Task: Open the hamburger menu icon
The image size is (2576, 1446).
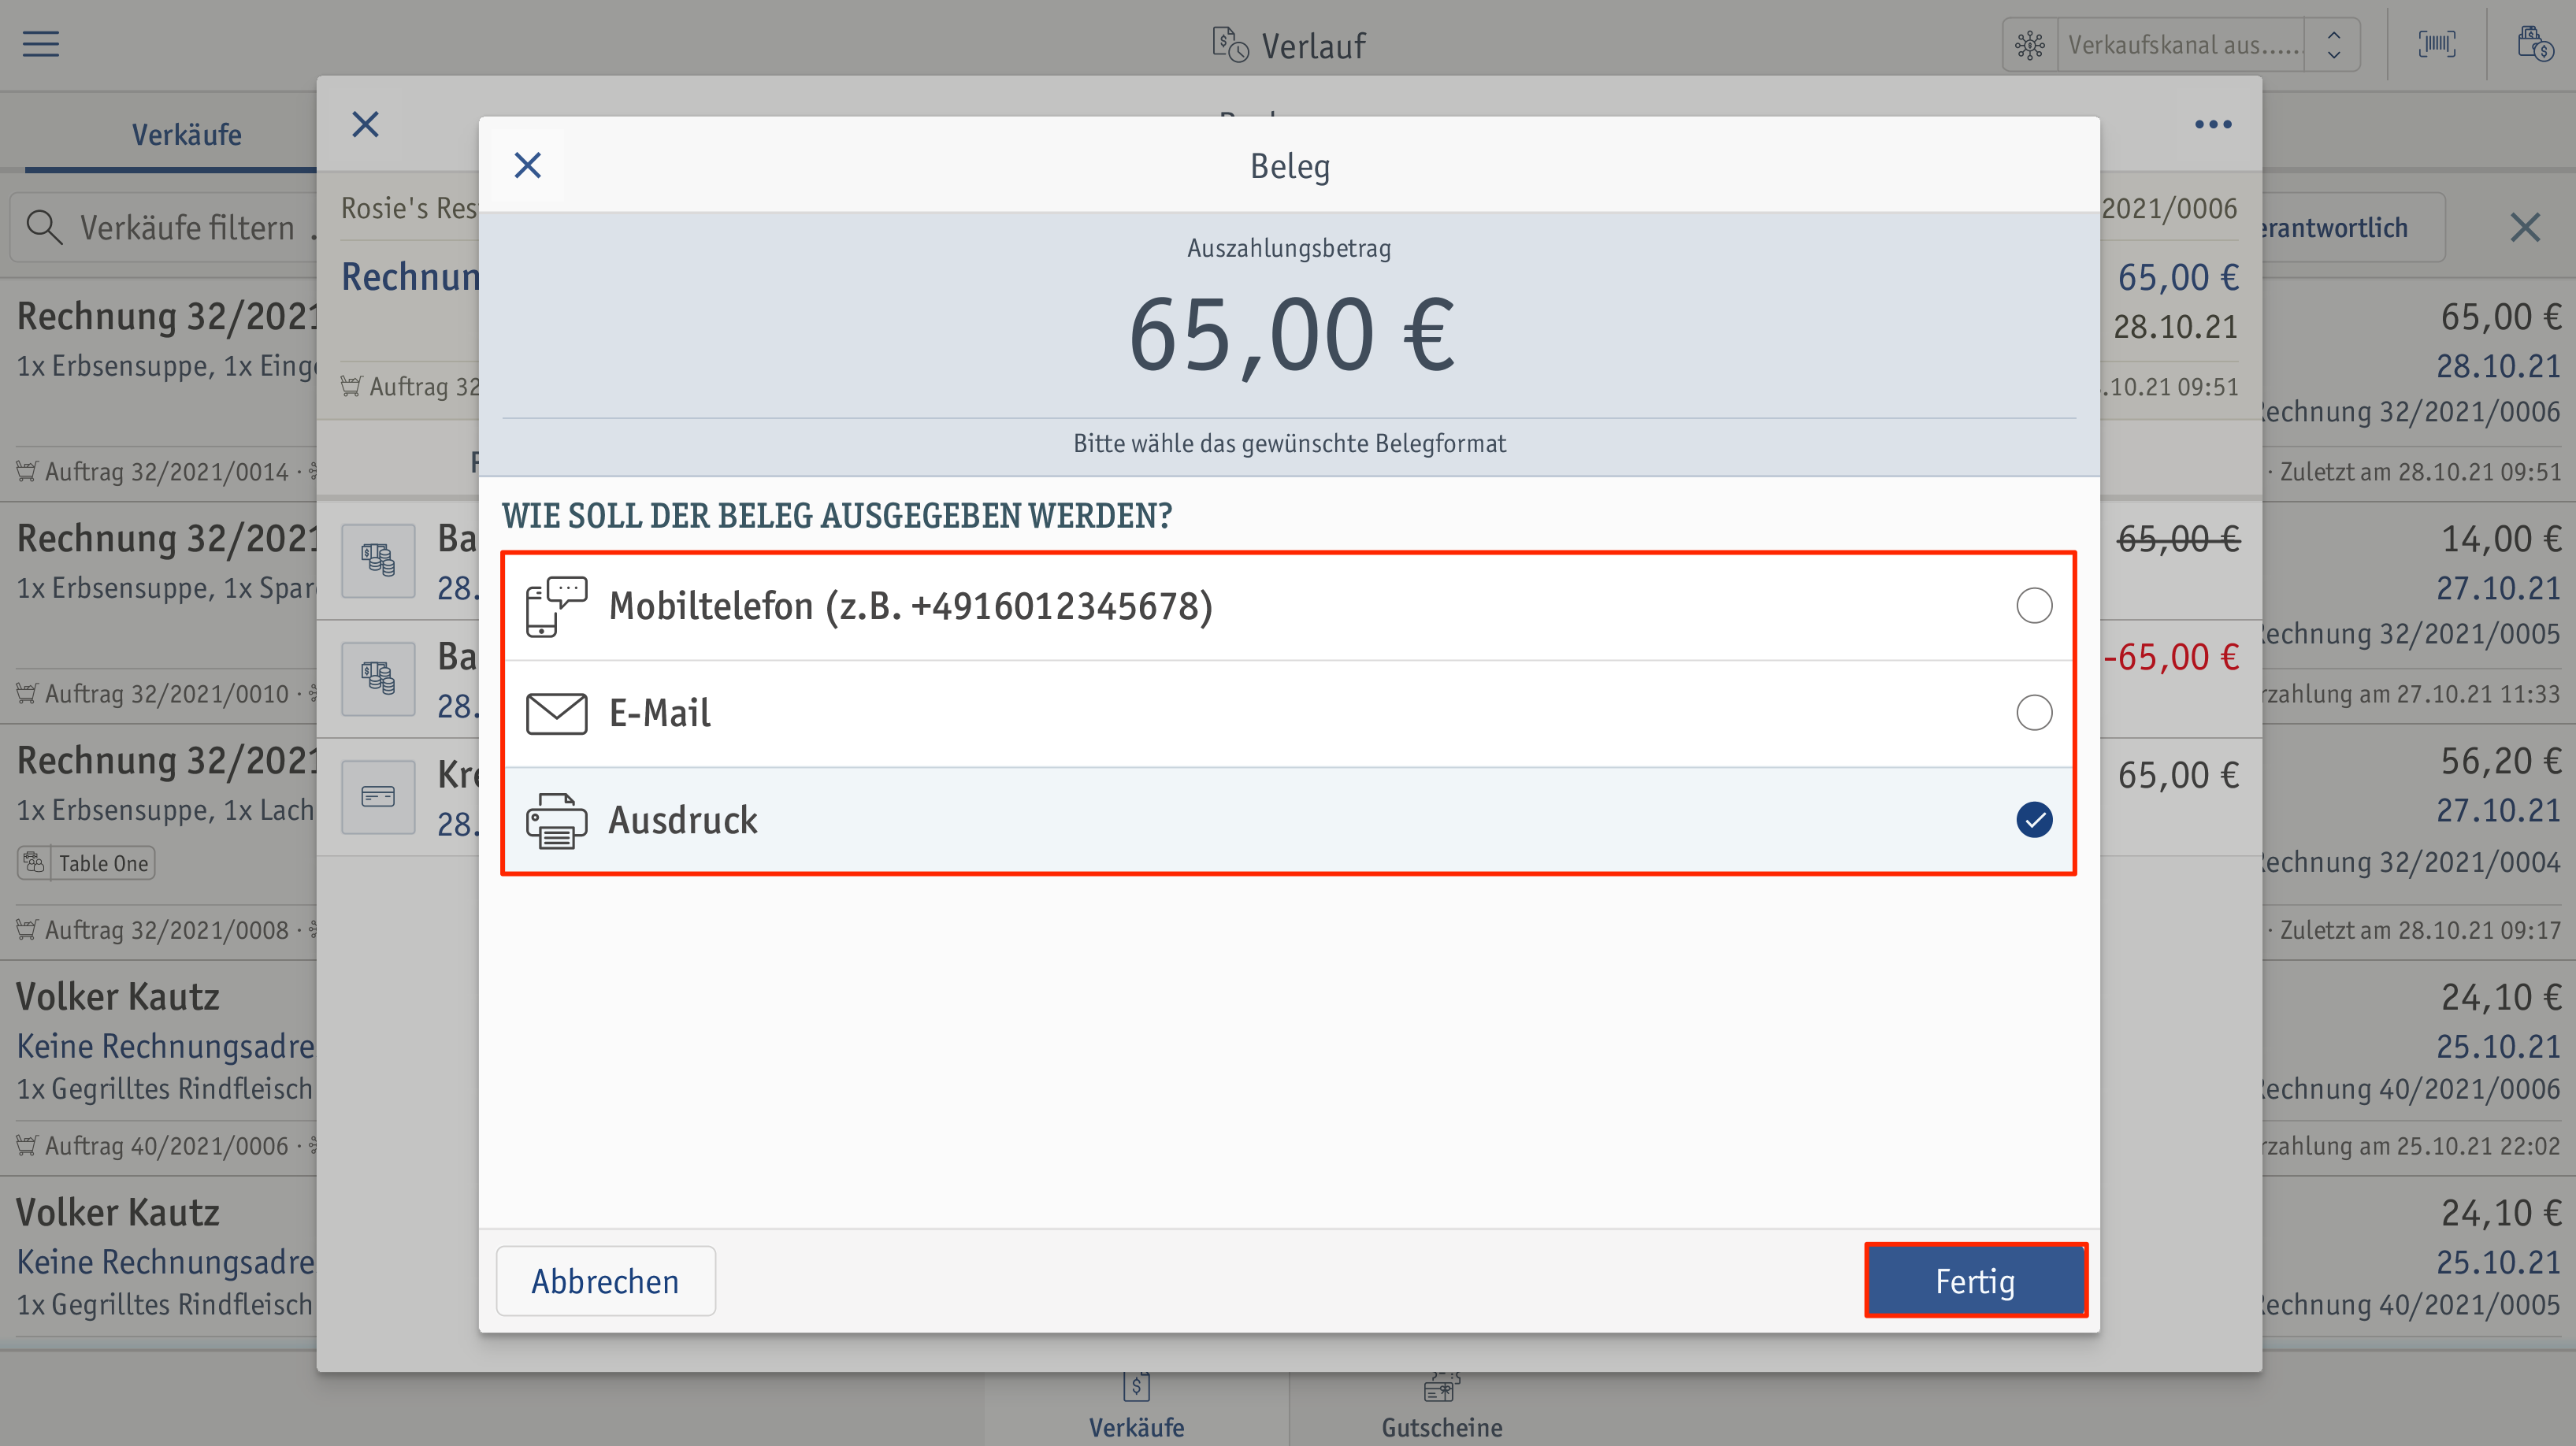Action: point(41,44)
